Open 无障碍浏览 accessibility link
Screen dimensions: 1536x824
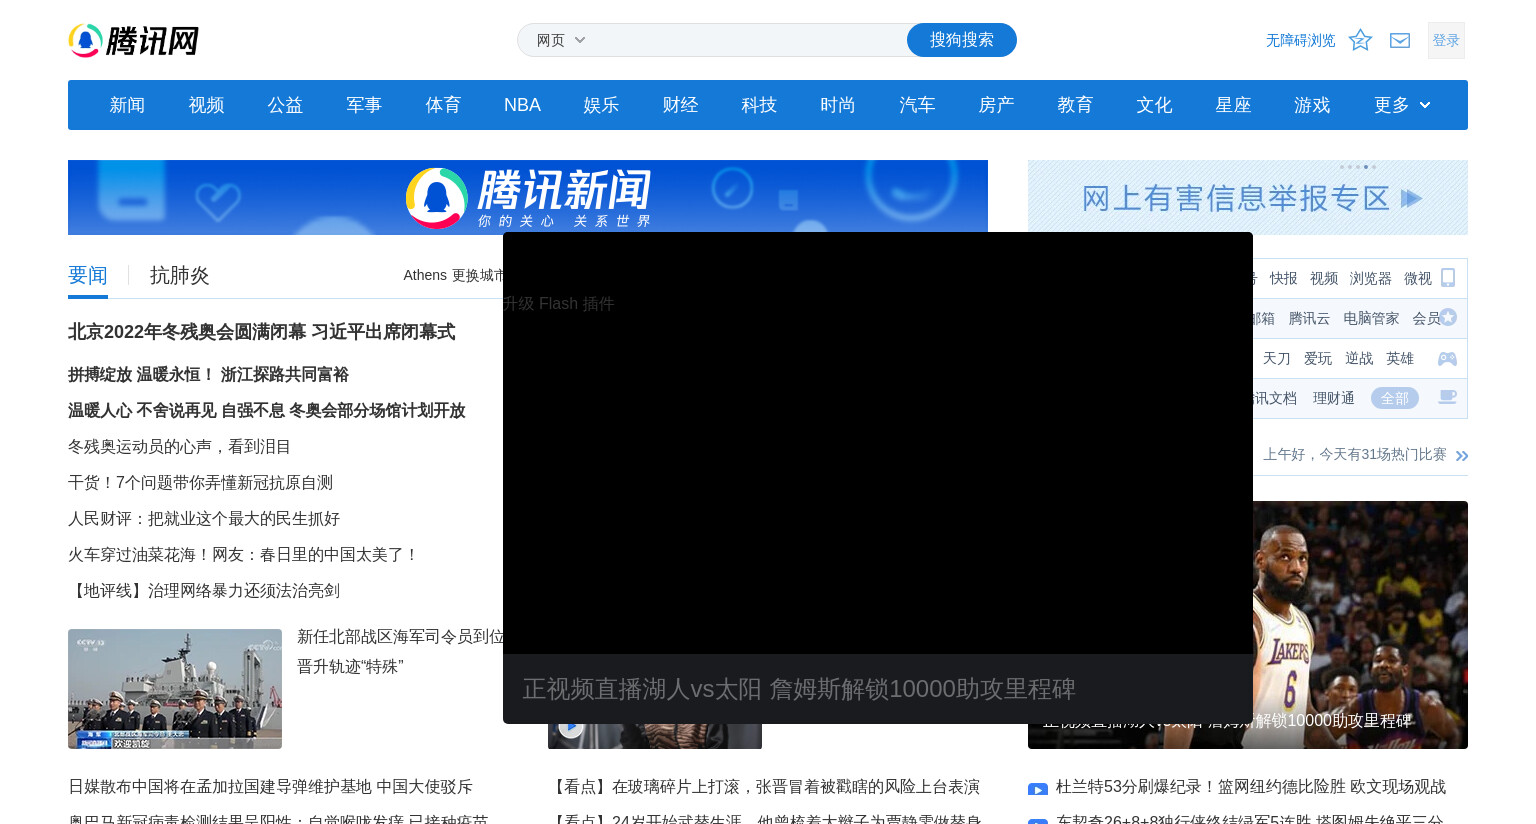(1300, 40)
